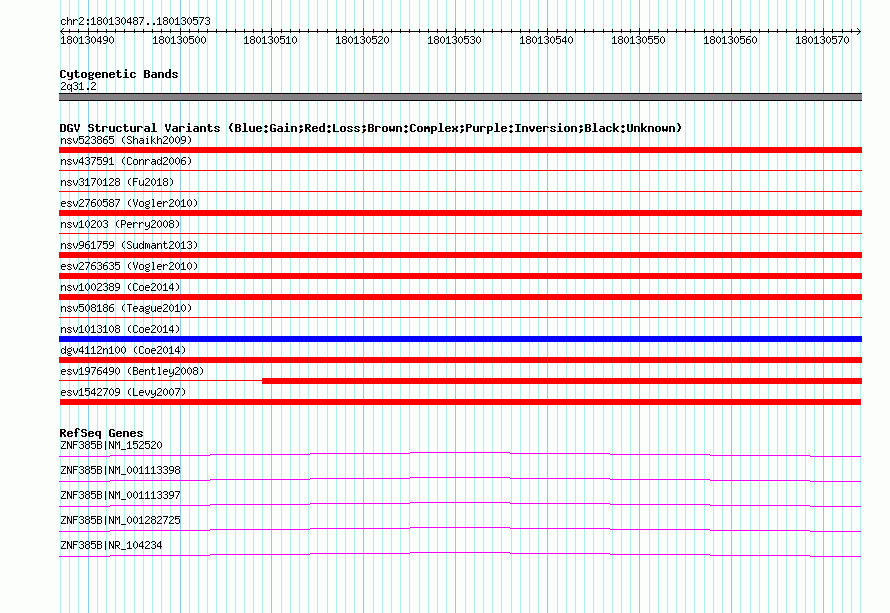Click the thin red line under nsv3170128
Image resolution: width=890 pixels, height=613 pixels.
click(460, 191)
